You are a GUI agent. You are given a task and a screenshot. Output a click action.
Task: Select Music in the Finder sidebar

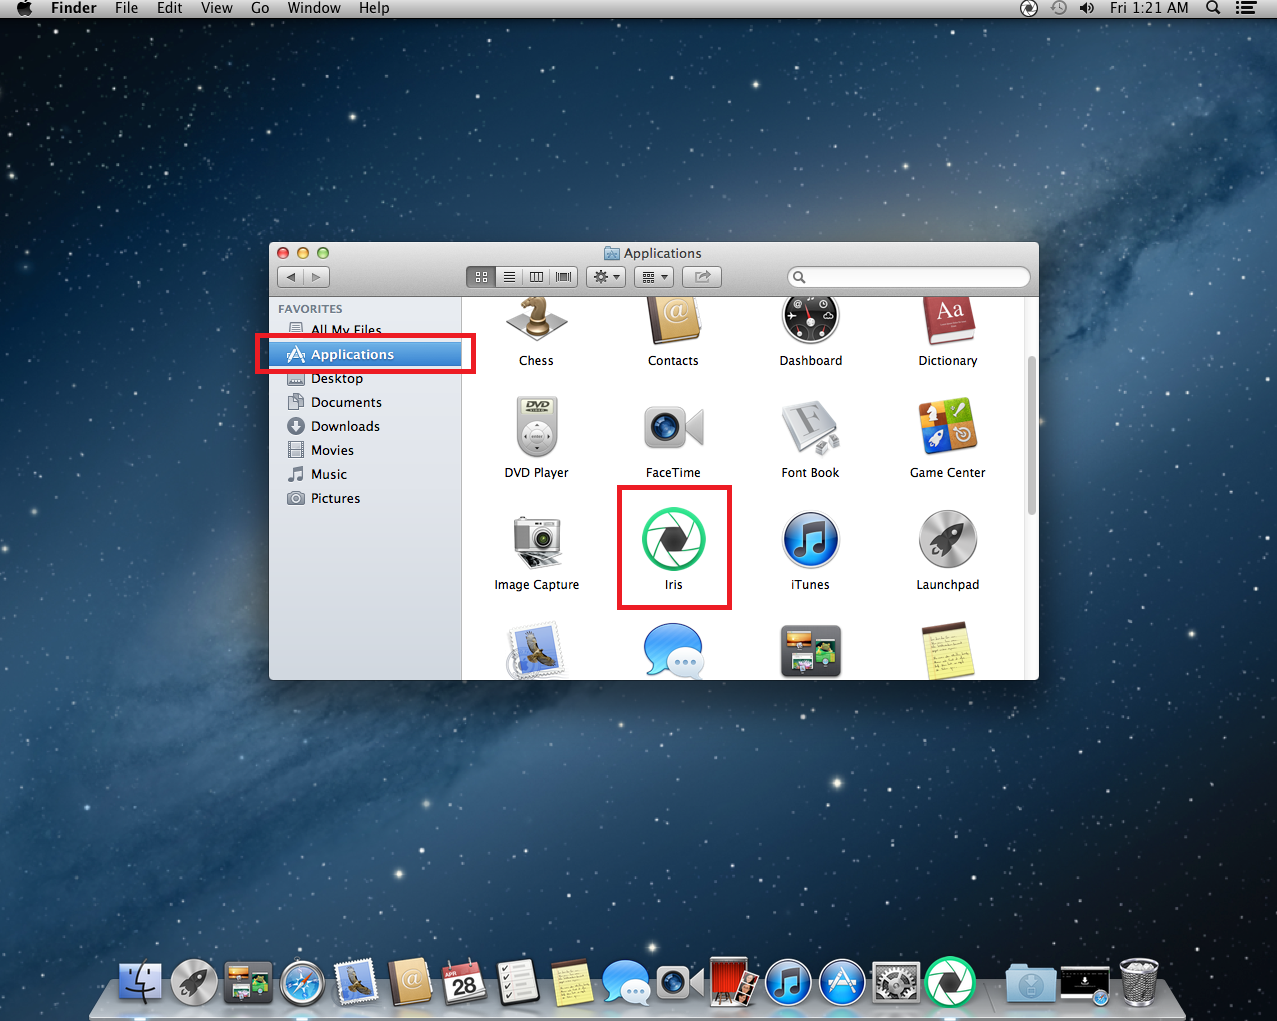tap(365, 474)
